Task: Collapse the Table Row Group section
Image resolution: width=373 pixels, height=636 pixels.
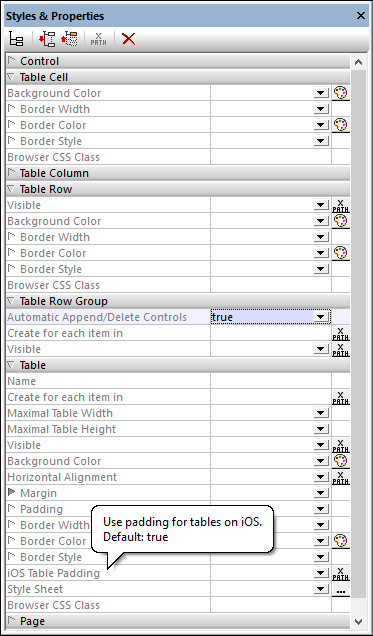Action: 11,301
